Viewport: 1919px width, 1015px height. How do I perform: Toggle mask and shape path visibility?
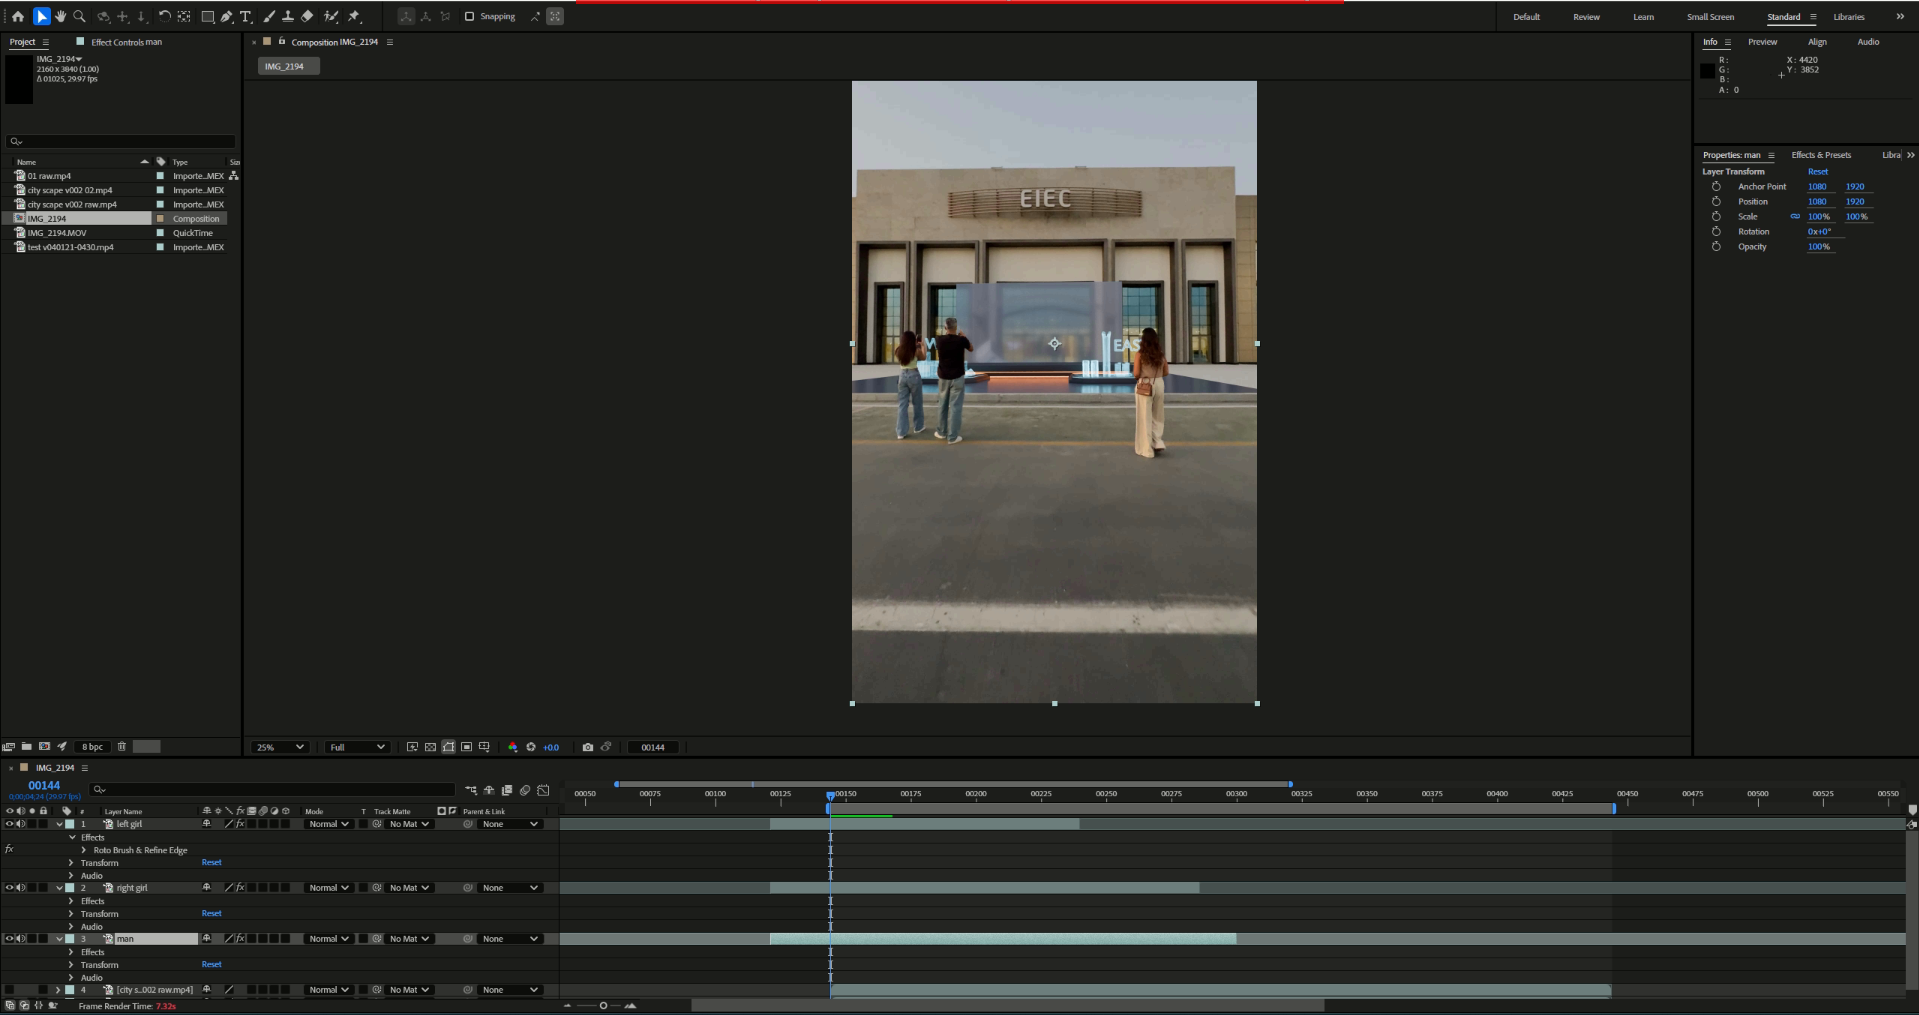(x=448, y=747)
